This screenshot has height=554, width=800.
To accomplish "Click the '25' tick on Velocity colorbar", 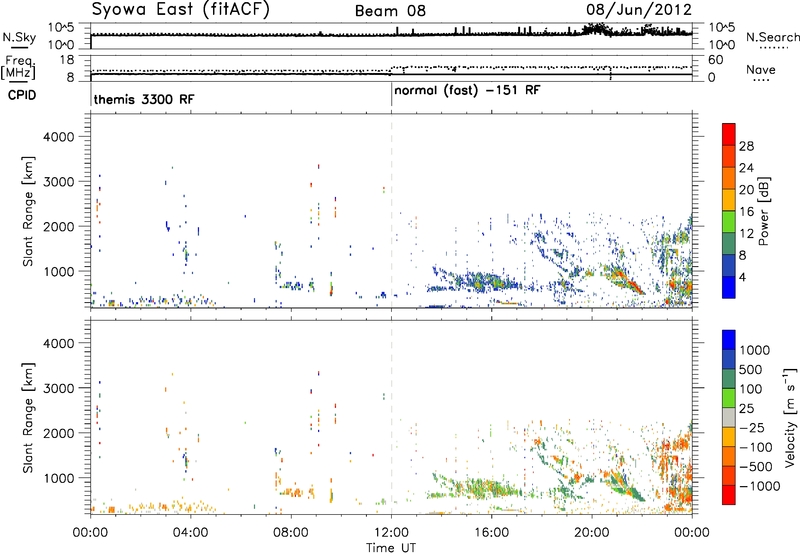I will [x=747, y=409].
